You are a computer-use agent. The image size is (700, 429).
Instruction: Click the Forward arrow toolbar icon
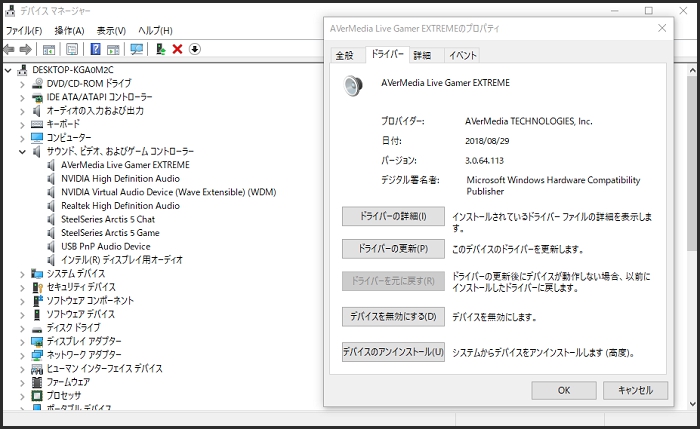[x=25, y=49]
